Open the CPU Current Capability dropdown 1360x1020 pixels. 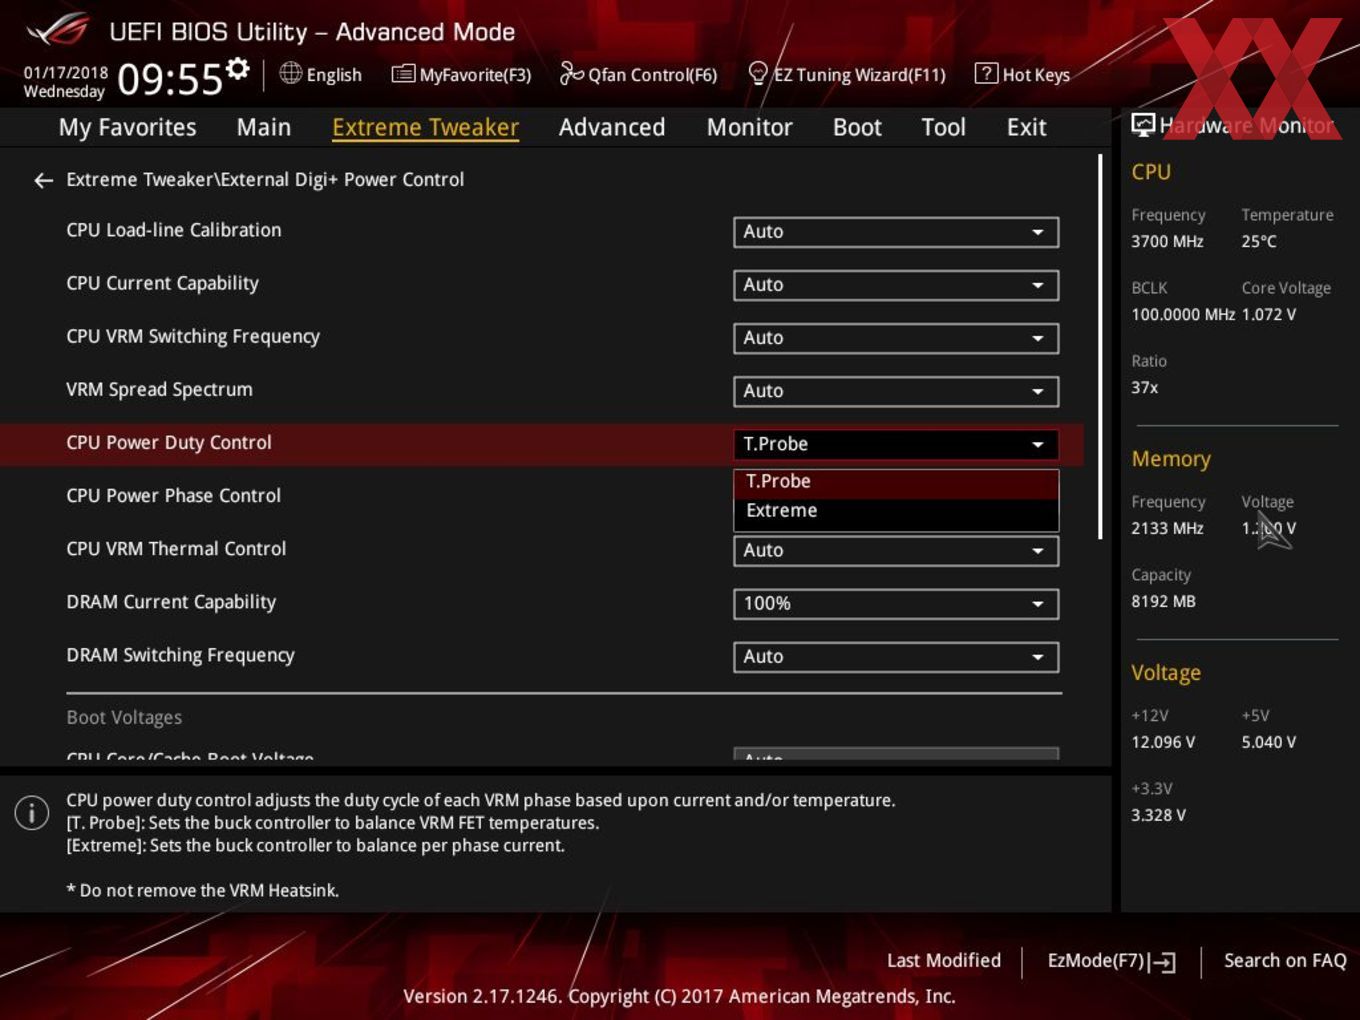click(x=896, y=285)
